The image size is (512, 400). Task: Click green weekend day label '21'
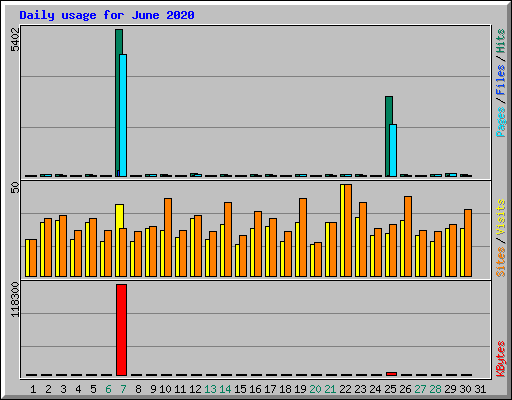point(330,389)
